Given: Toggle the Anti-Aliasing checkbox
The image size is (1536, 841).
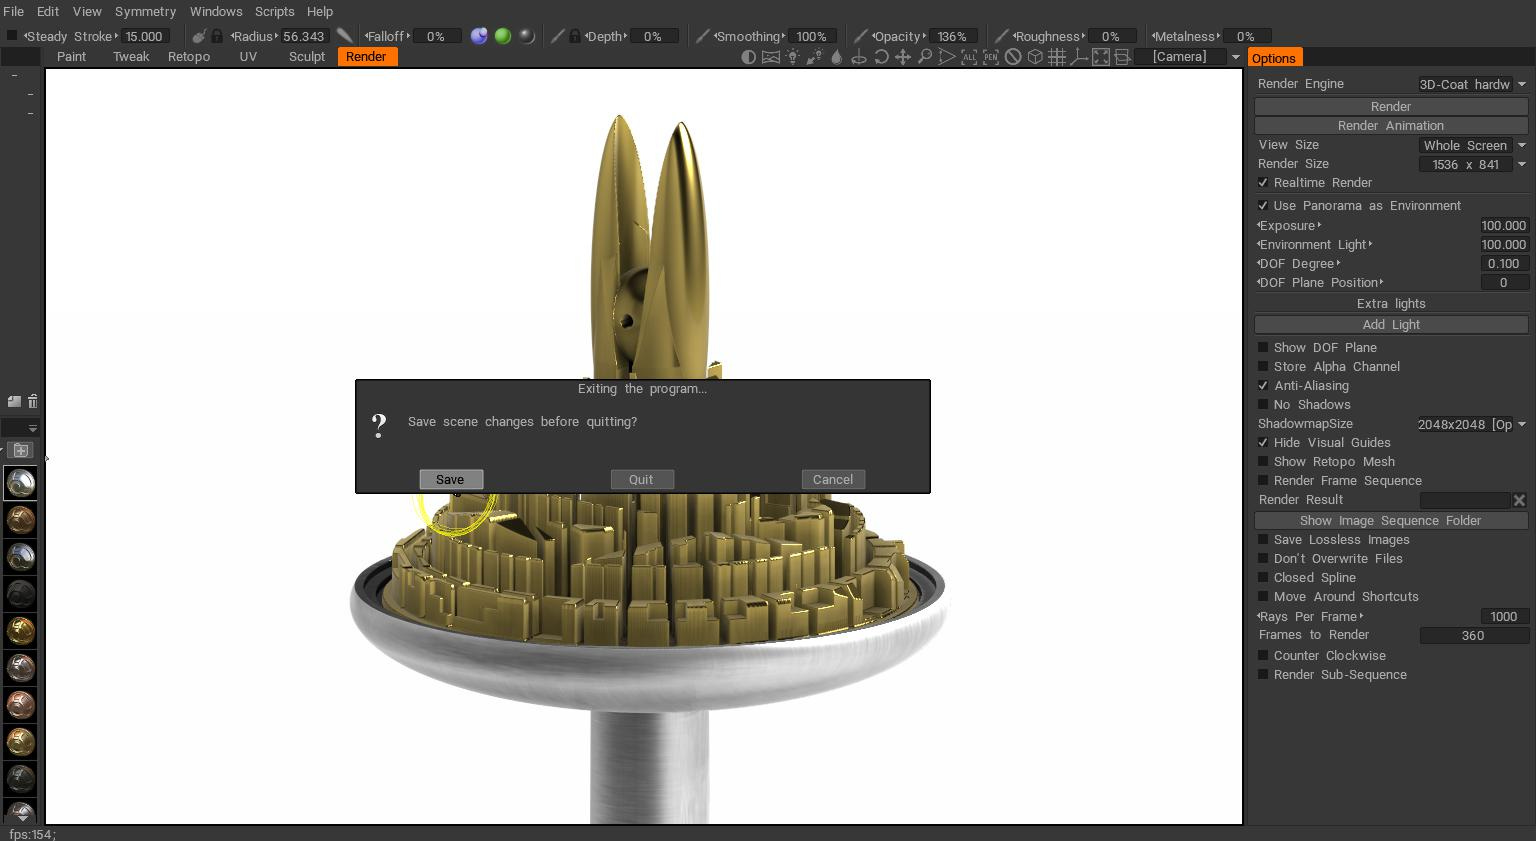Looking at the screenshot, I should point(1263,385).
